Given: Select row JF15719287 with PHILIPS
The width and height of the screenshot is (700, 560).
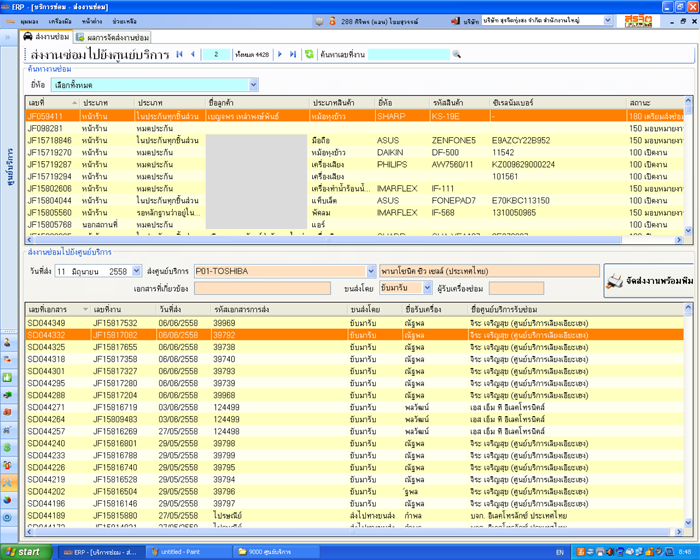Looking at the screenshot, I should (x=354, y=164).
